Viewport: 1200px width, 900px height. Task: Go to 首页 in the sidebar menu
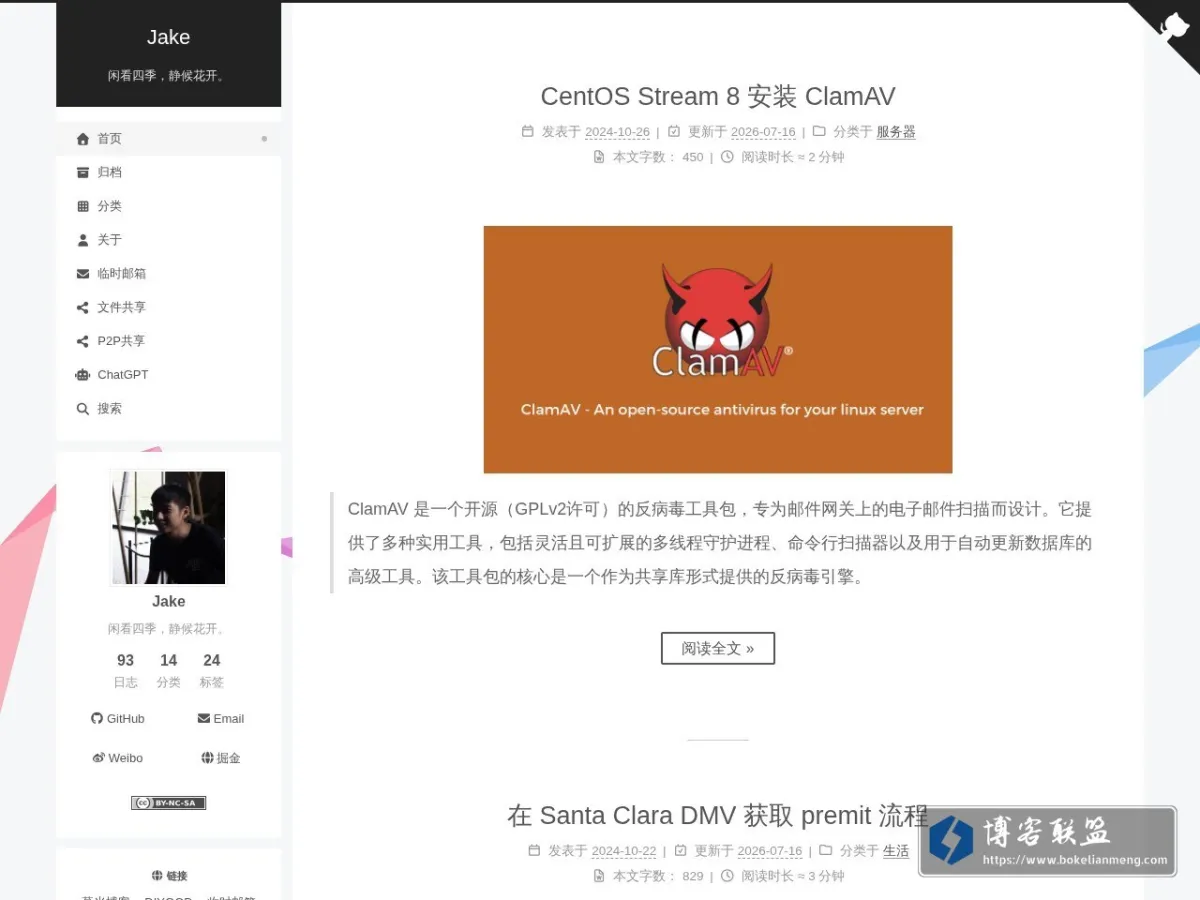168,139
